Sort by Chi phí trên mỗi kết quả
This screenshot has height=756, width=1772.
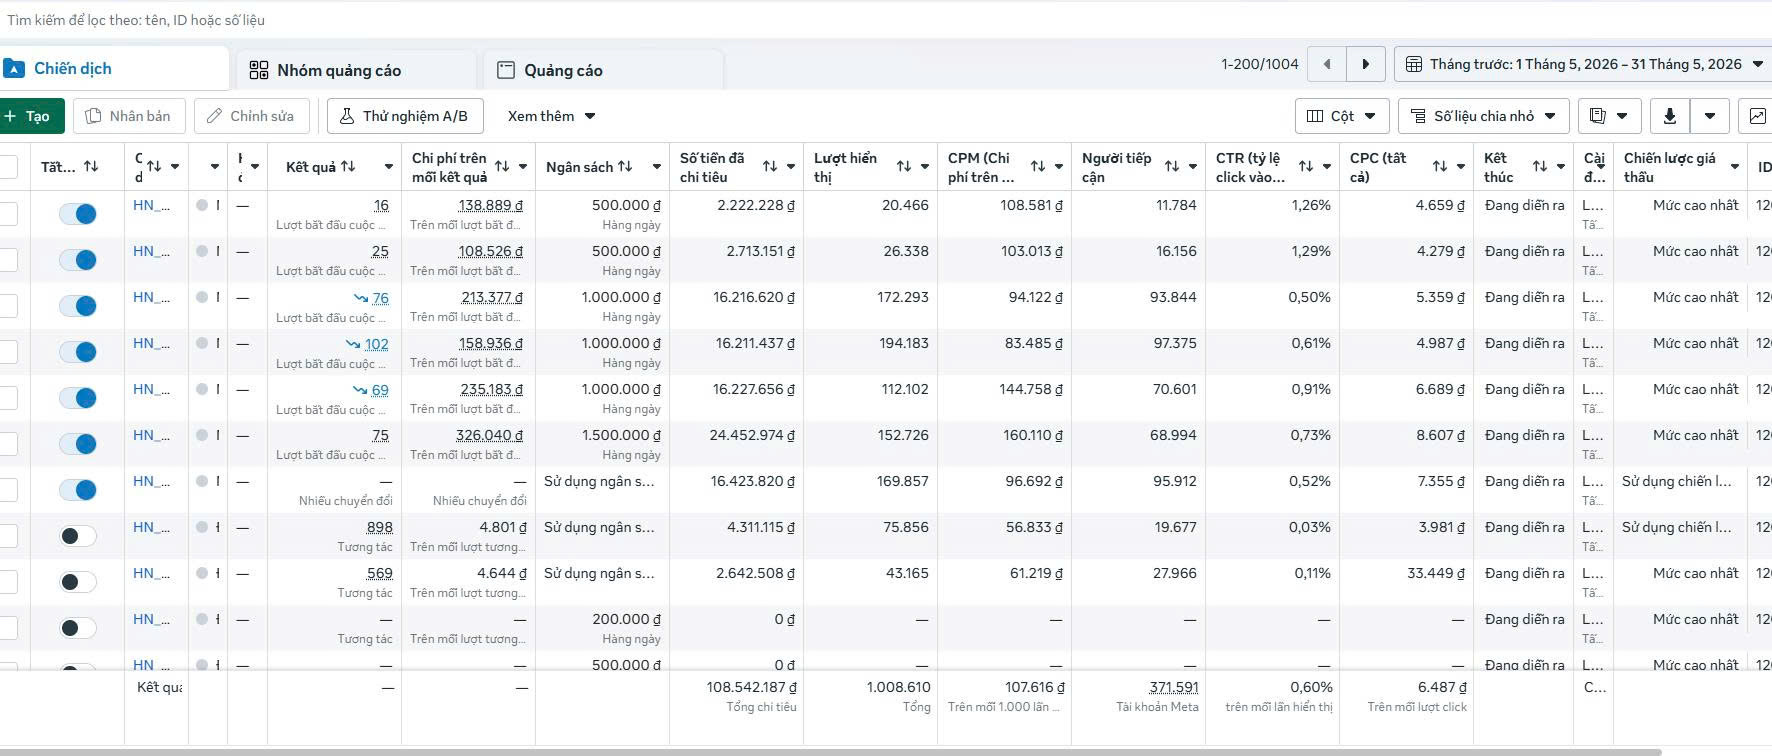(x=502, y=166)
